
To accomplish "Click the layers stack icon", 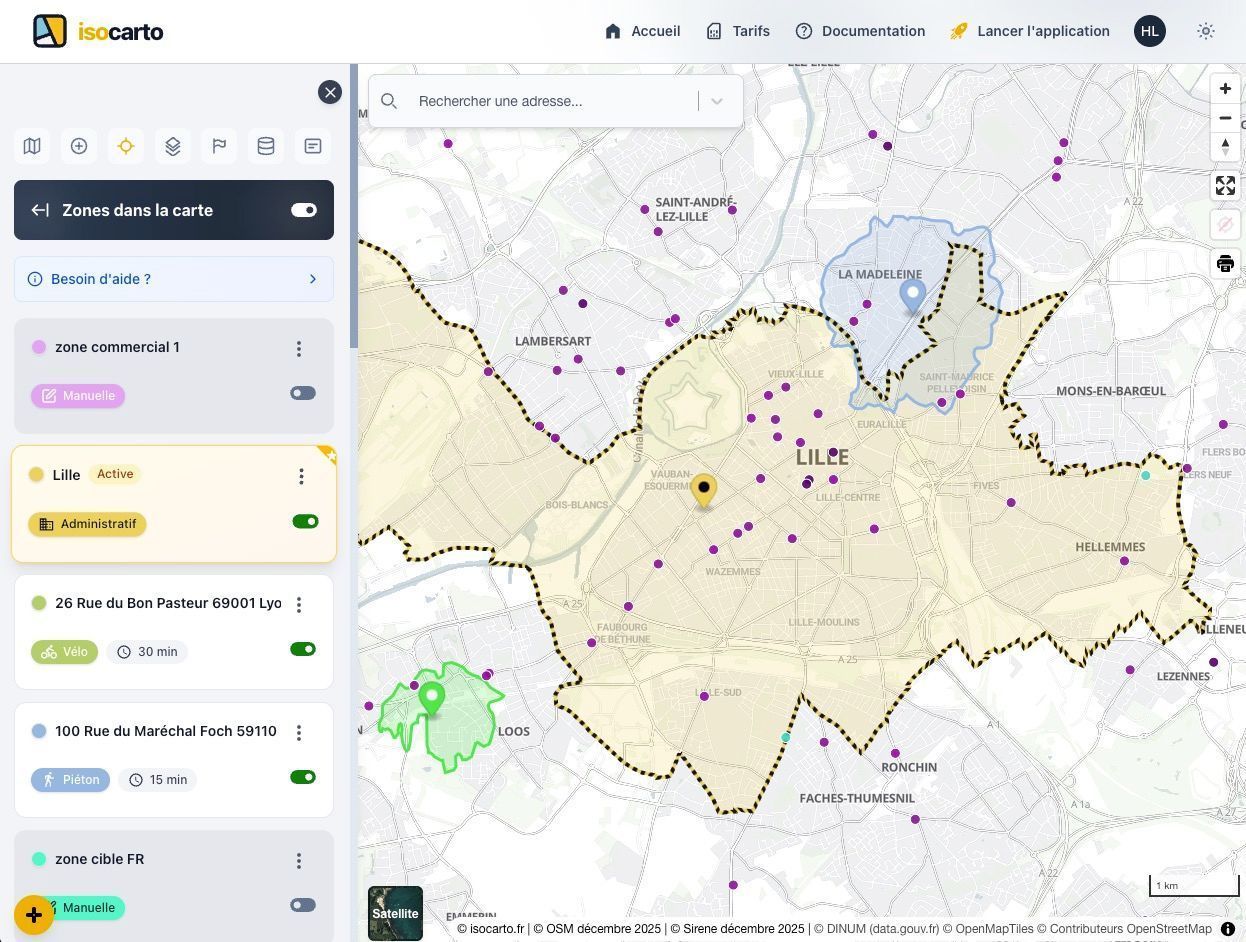I will point(173,146).
